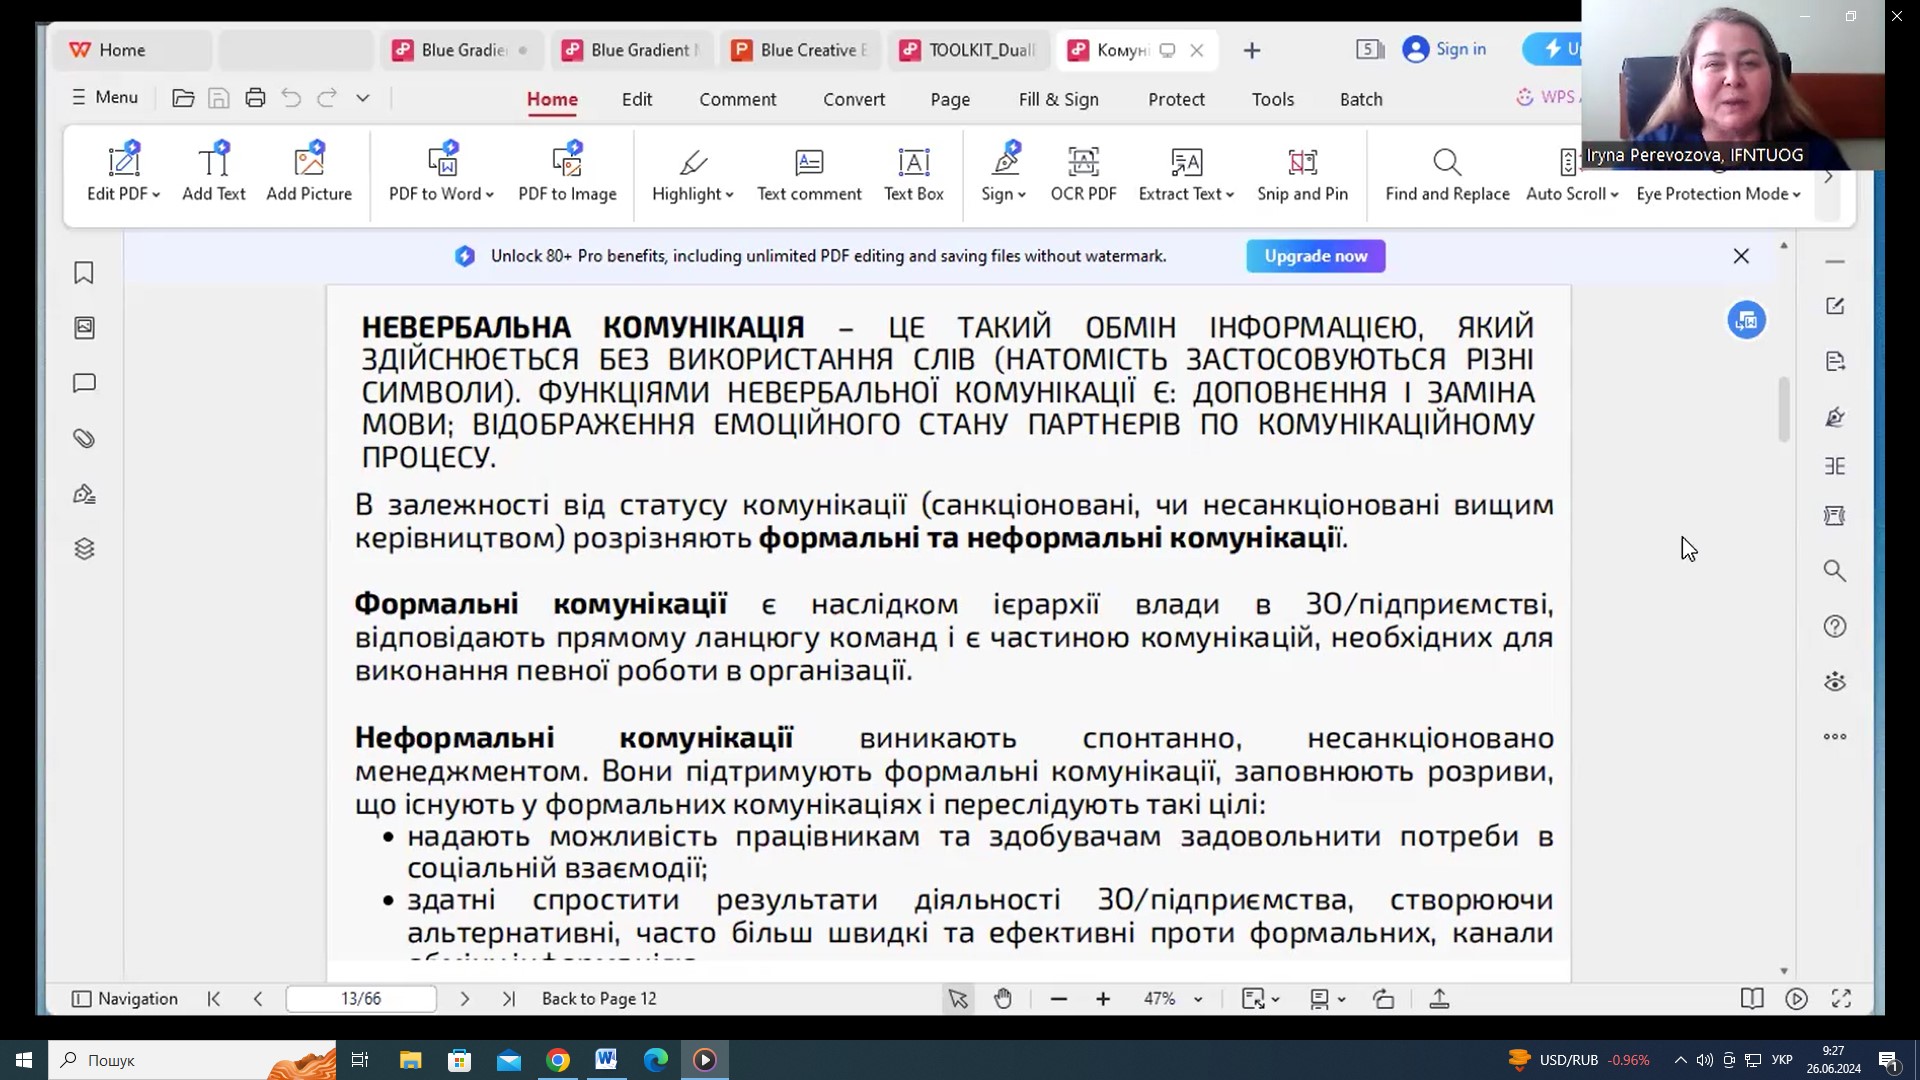
Task: Expand the quick access toolbar arrow
Action: pyautogui.click(x=363, y=98)
